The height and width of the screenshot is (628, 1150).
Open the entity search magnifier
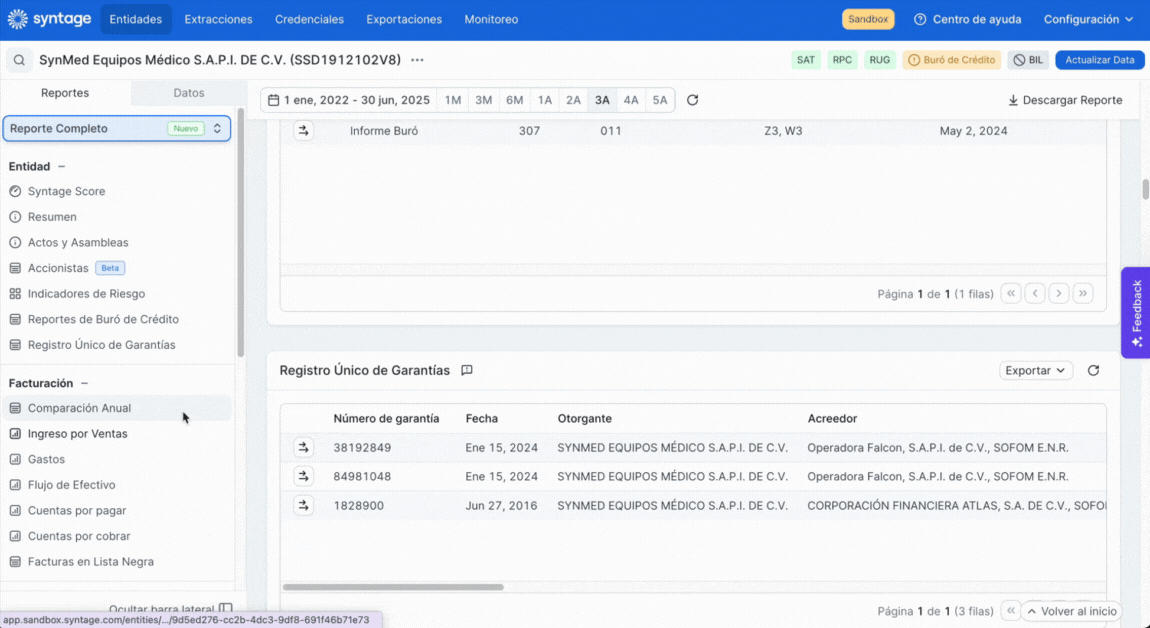click(19, 60)
